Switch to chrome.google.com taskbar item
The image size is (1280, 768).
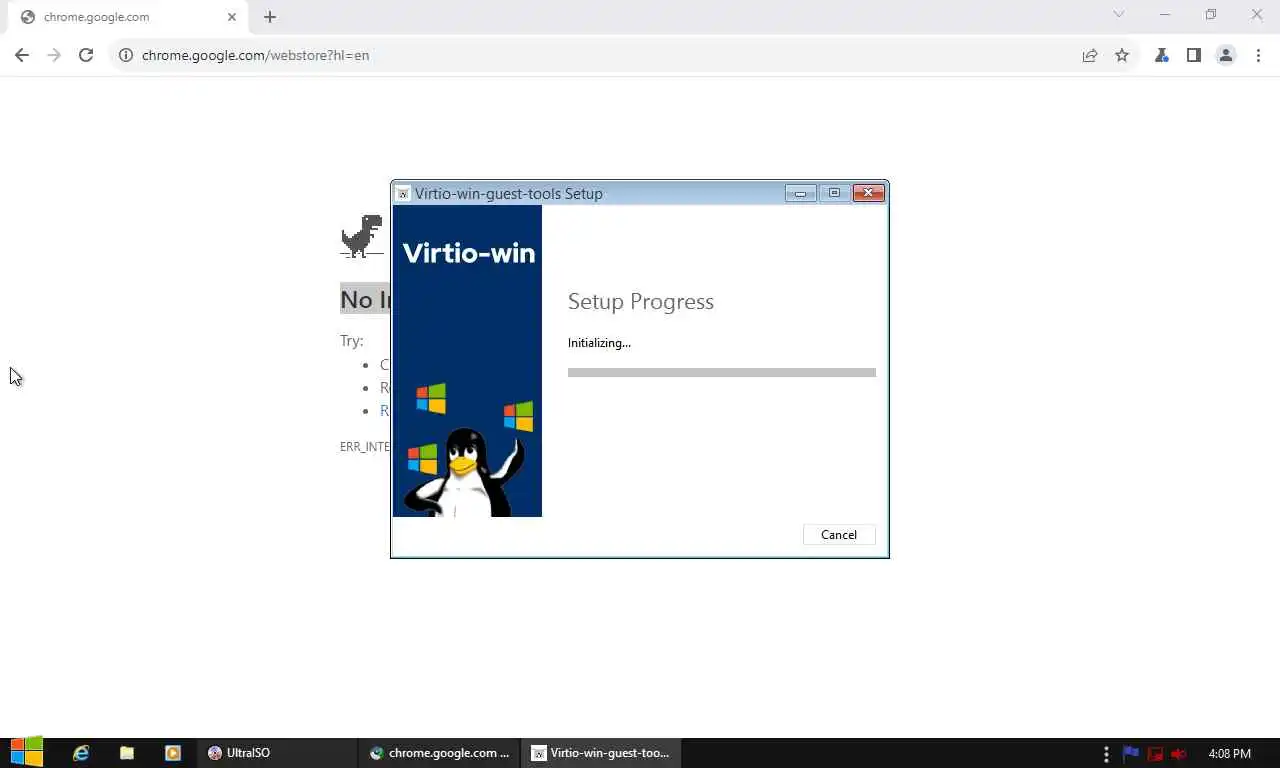(439, 753)
